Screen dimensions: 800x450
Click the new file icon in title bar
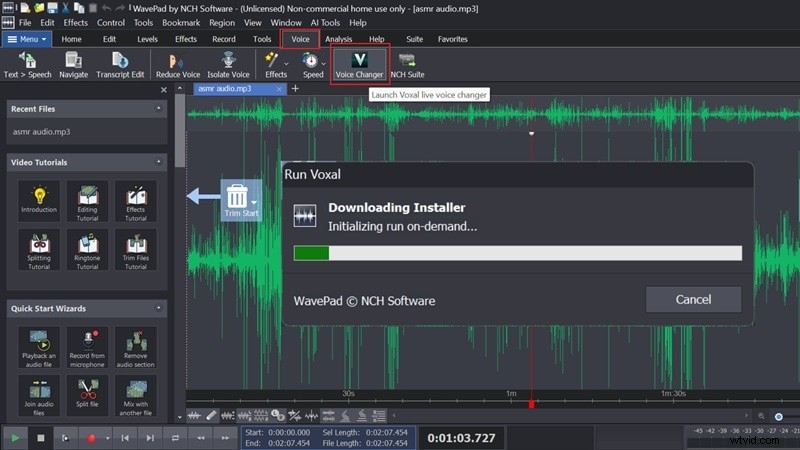pyautogui.click(x=25, y=8)
